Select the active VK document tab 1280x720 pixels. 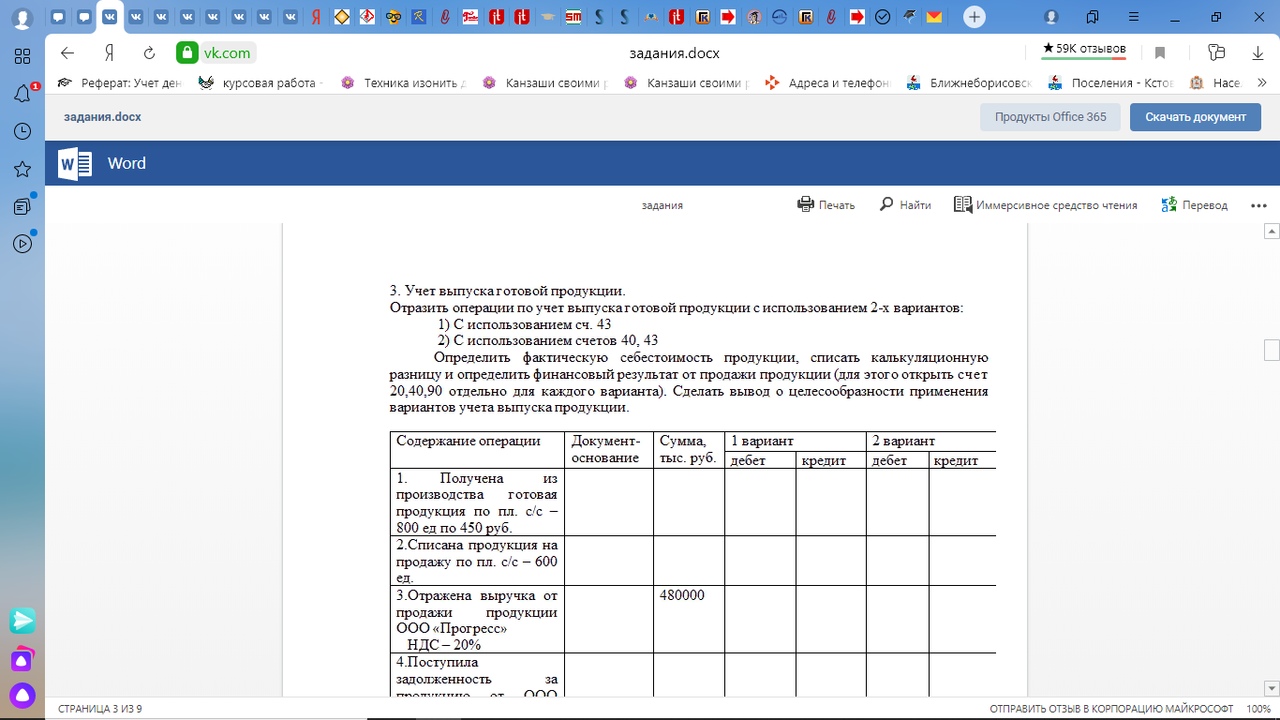click(109, 17)
